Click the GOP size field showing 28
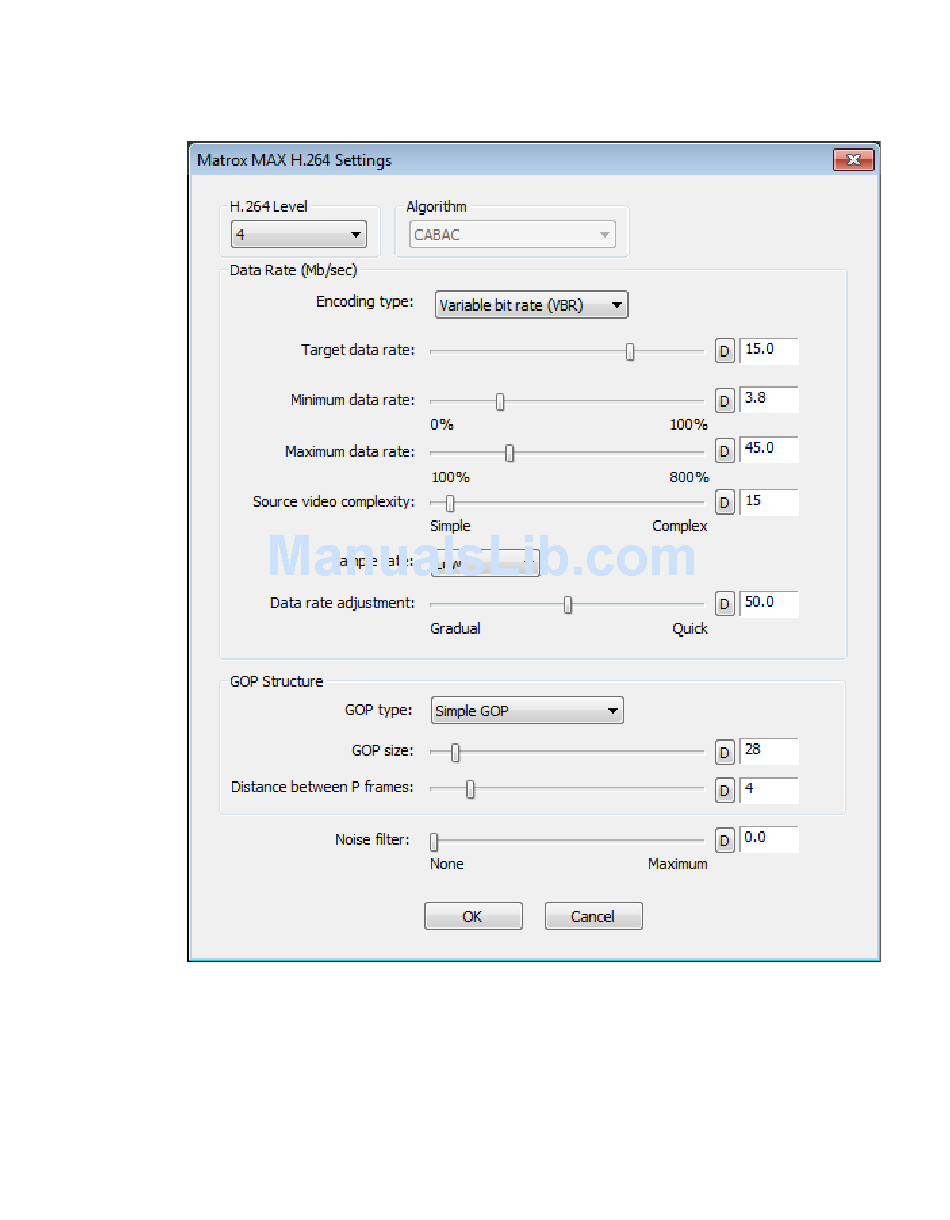This screenshot has width=950, height=1220. [x=769, y=751]
